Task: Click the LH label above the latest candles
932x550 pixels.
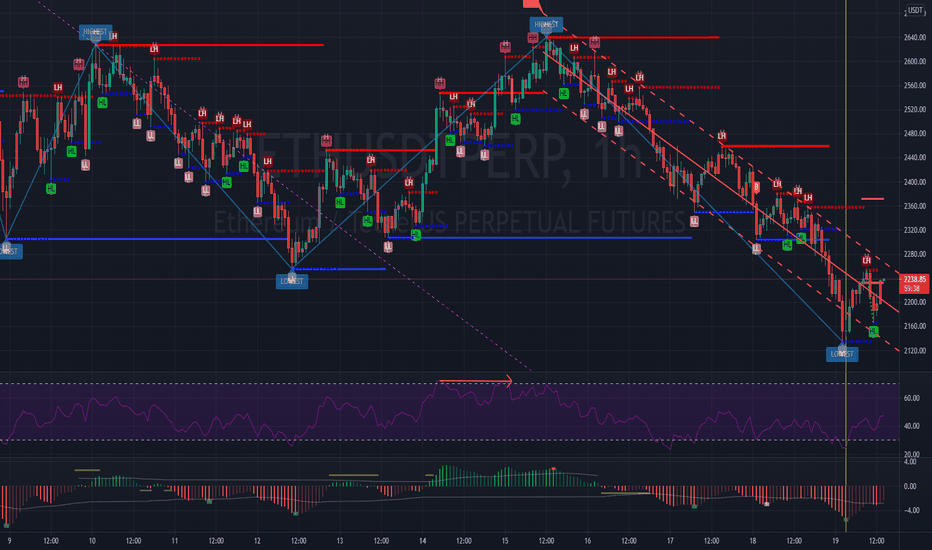Action: pyautogui.click(x=867, y=260)
